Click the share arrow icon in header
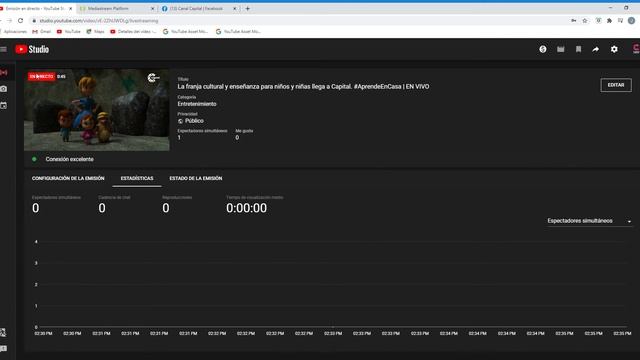The image size is (640, 360). click(596, 49)
